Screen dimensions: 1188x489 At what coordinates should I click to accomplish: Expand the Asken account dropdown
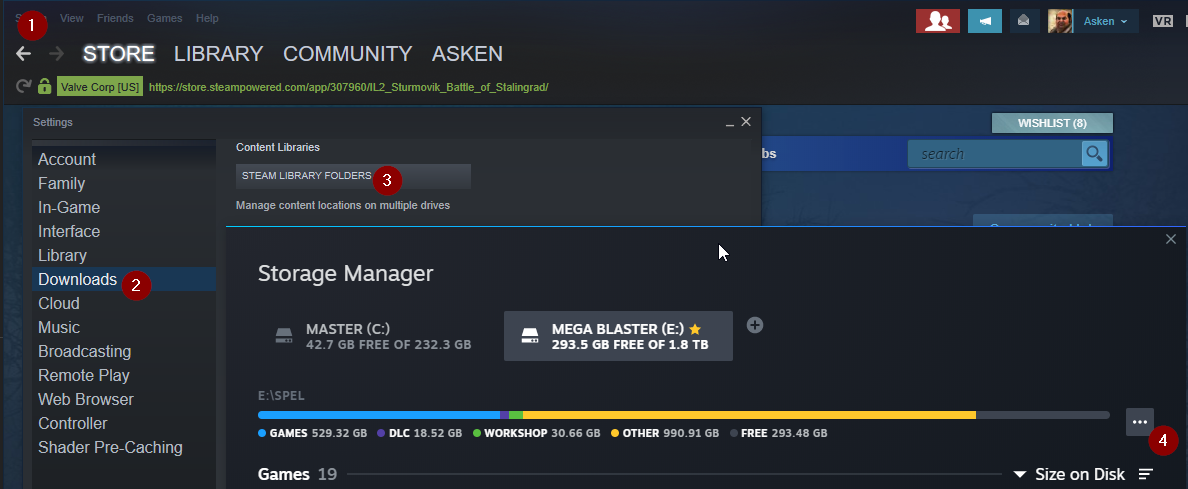tap(1106, 21)
